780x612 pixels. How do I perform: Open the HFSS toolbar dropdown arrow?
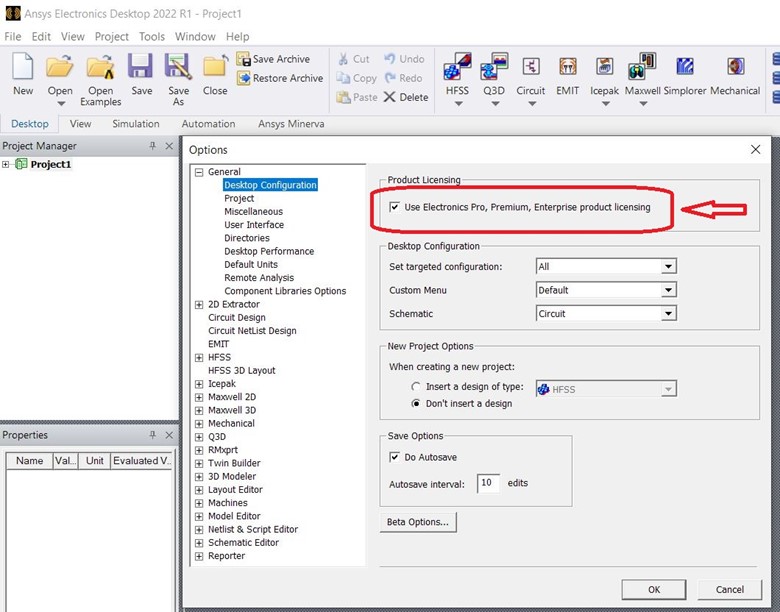459,104
